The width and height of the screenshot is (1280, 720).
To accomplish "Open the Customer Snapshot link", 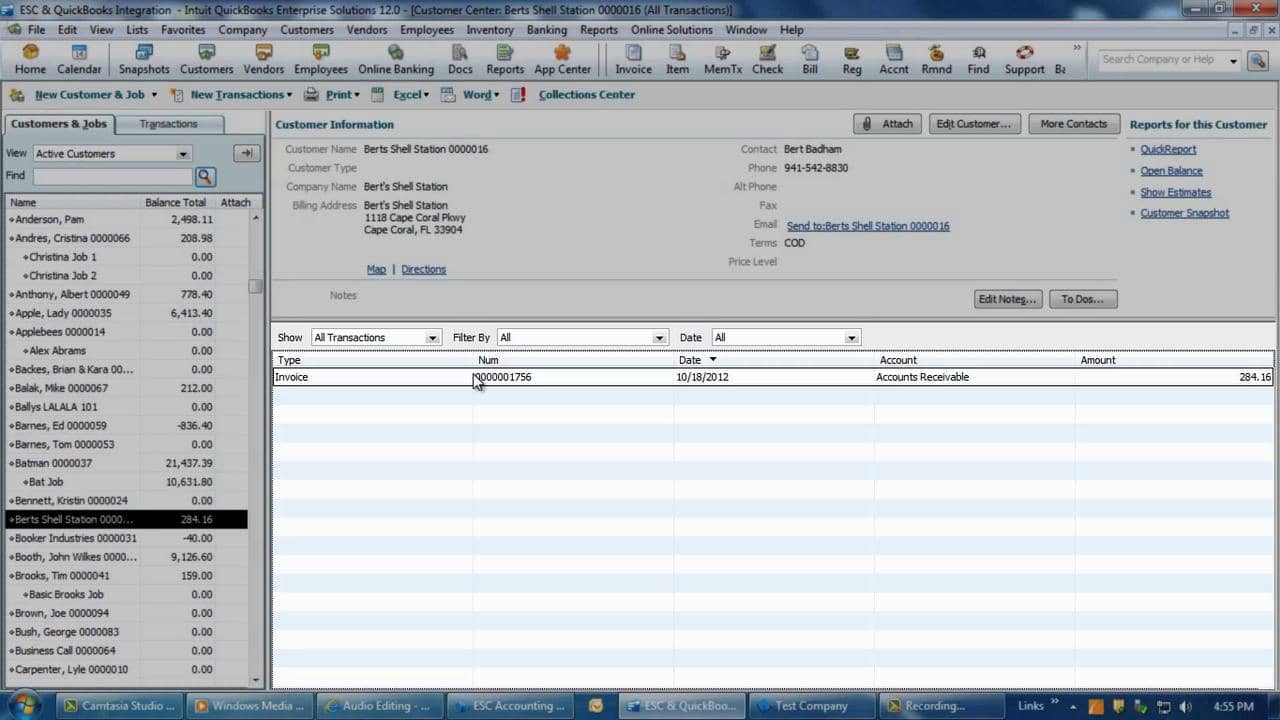I will coord(1184,213).
